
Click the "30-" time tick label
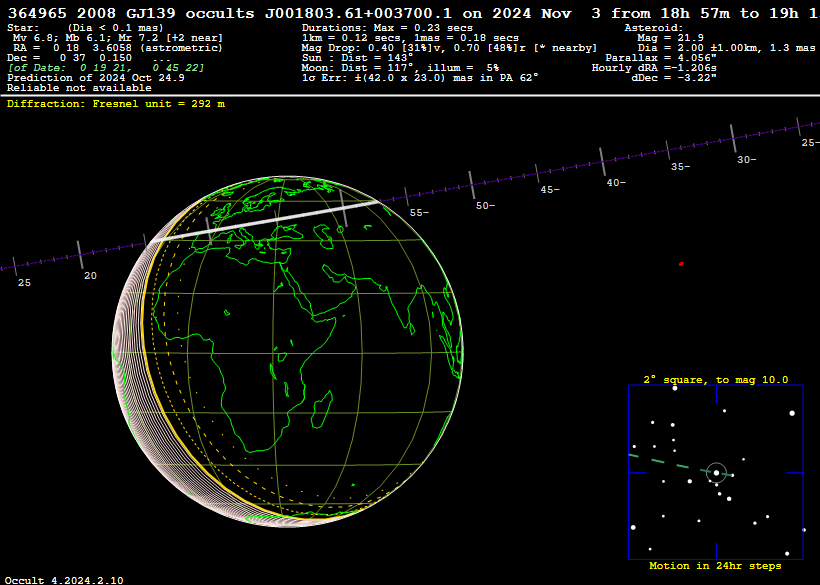point(747,160)
